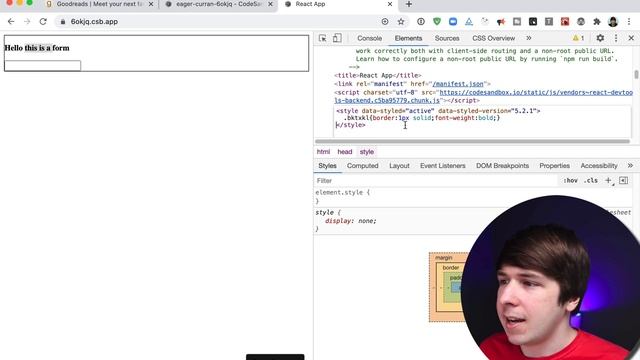Click the element.style rule block

tap(342, 196)
